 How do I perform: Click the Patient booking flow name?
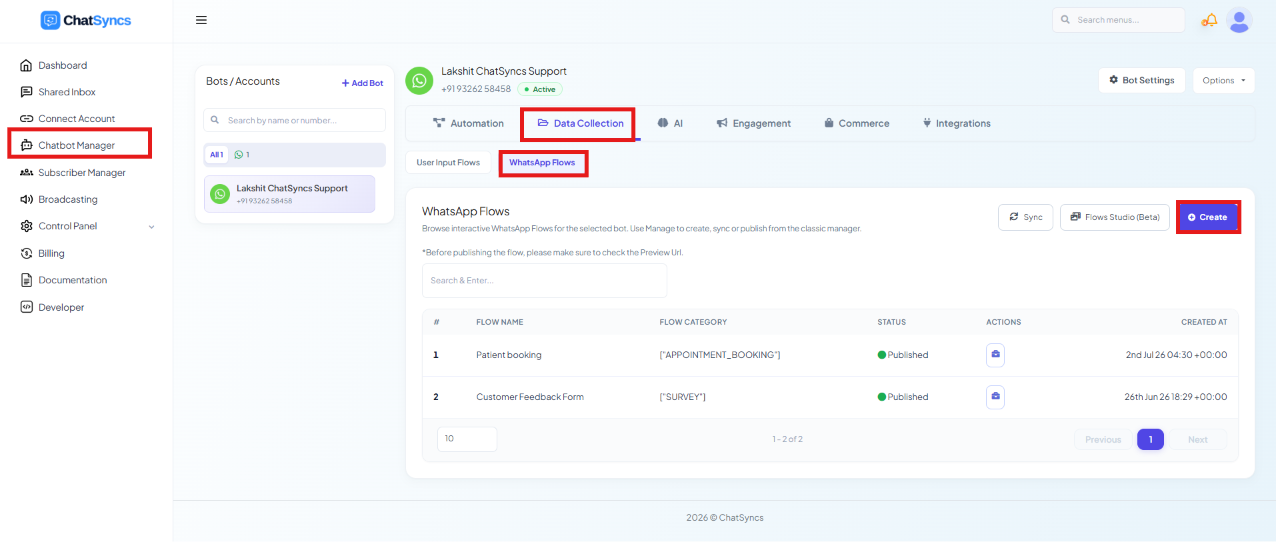point(509,355)
